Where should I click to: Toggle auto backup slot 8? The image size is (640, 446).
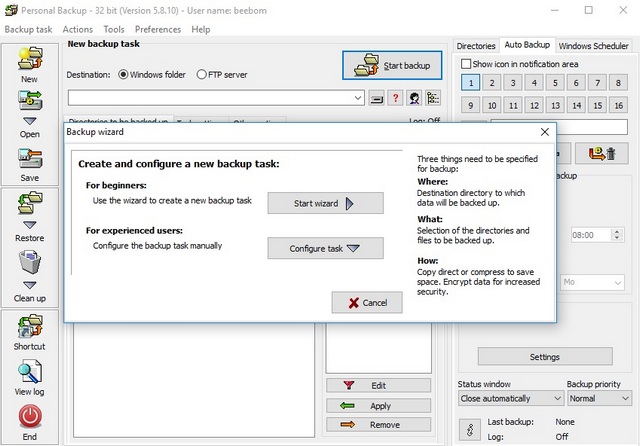point(618,83)
